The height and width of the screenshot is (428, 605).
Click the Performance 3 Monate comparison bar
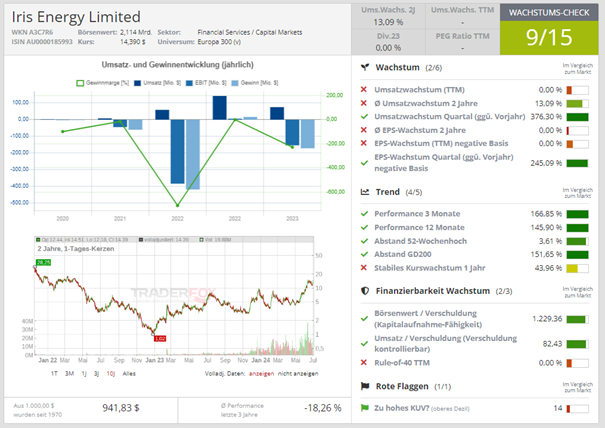pos(578,214)
